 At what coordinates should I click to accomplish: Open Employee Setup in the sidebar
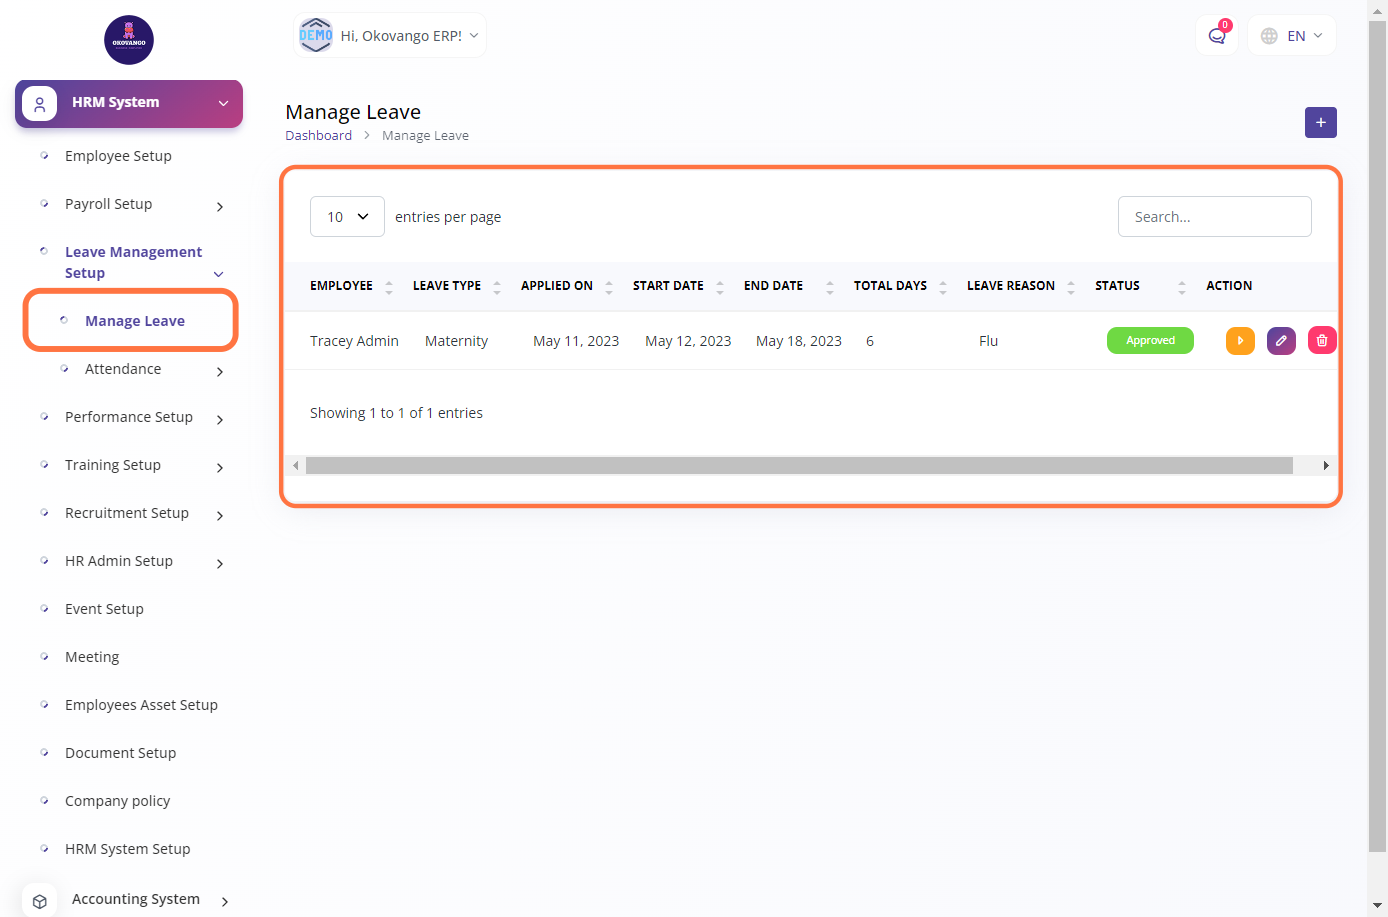(x=118, y=156)
